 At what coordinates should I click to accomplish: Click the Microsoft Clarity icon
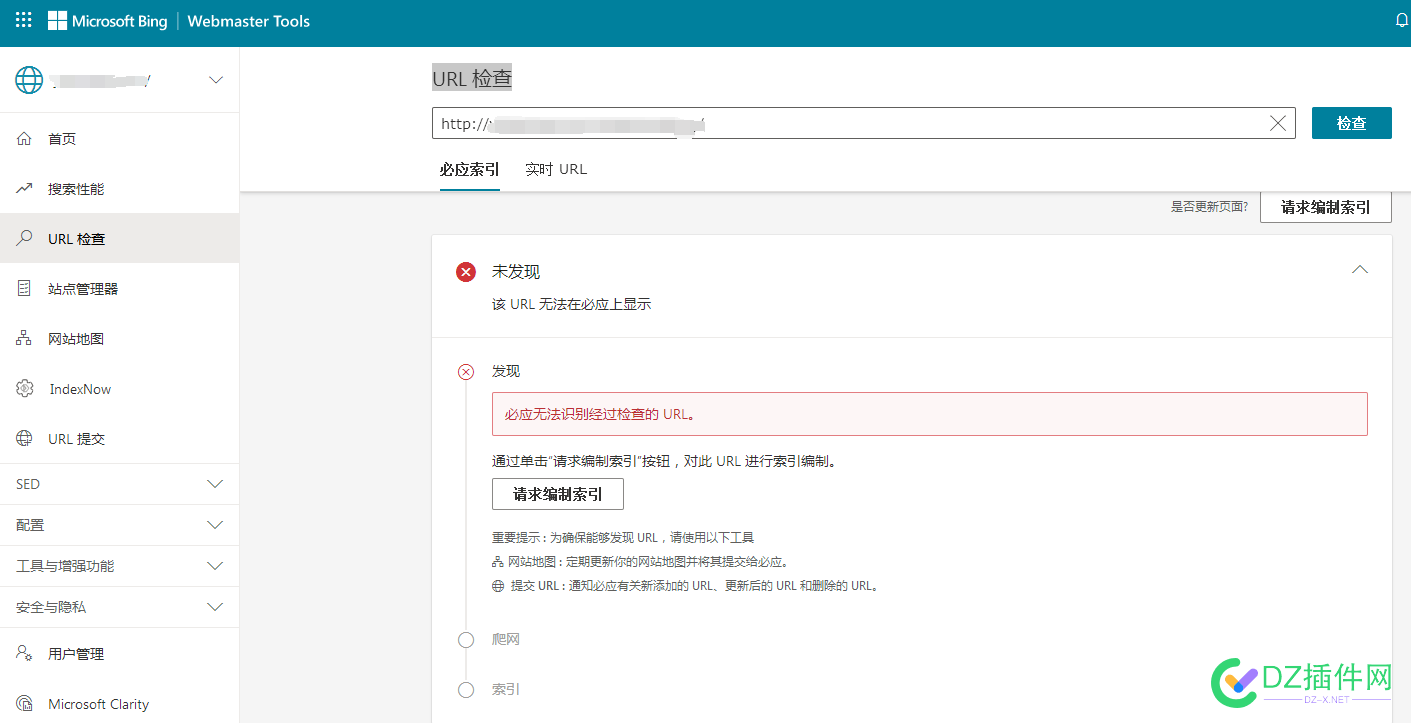(25, 703)
